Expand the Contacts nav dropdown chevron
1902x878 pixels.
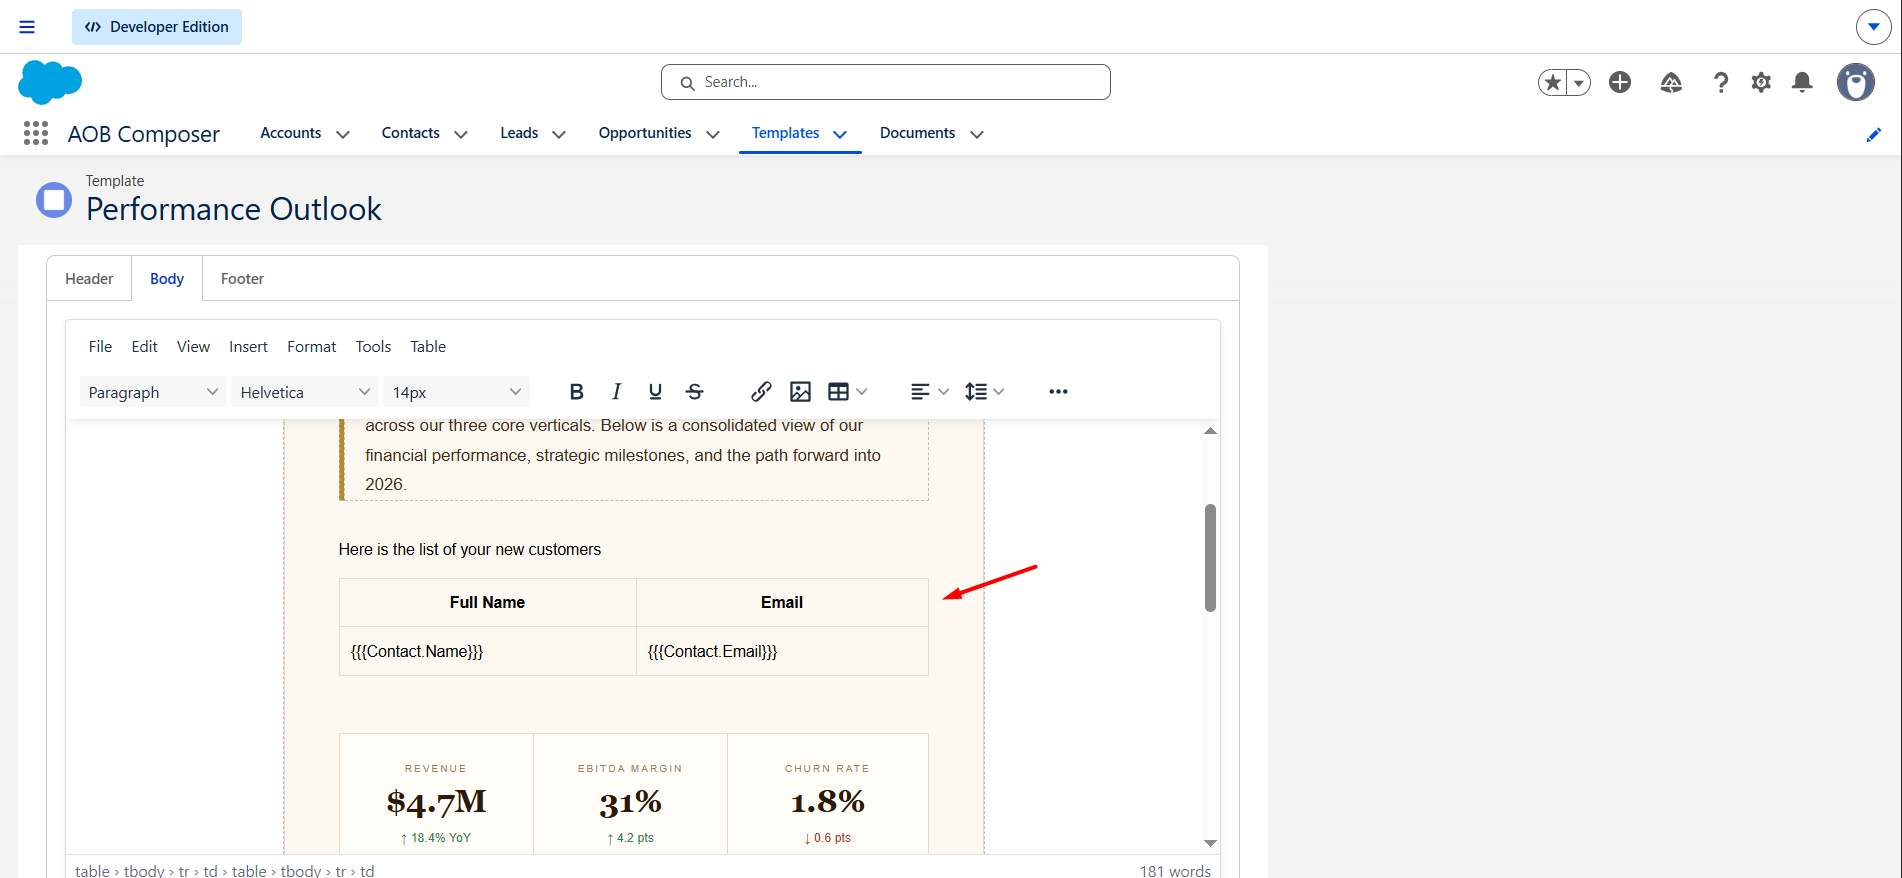[x=461, y=134]
